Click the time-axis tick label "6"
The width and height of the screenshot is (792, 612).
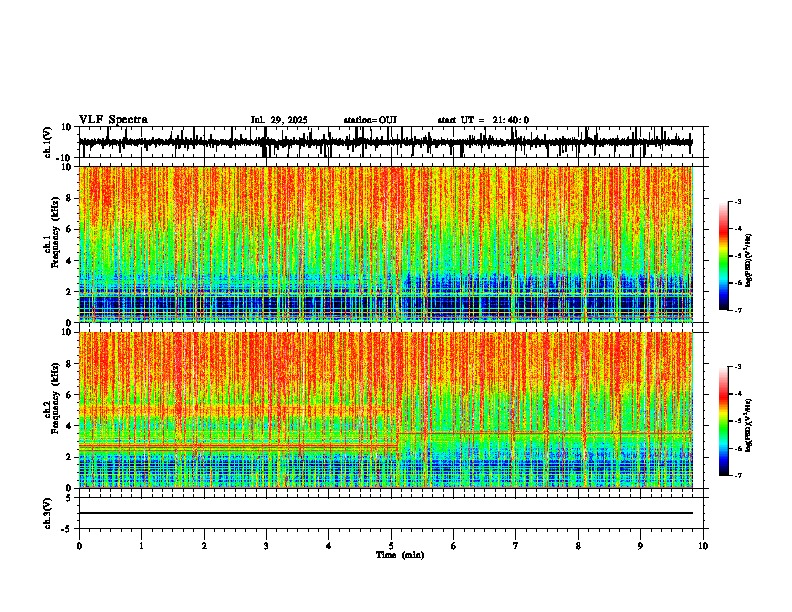454,546
